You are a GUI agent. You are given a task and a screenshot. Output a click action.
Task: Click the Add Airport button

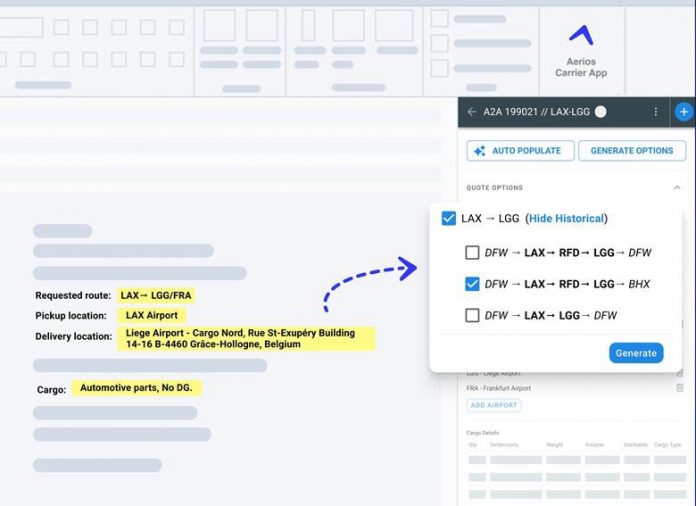494,405
